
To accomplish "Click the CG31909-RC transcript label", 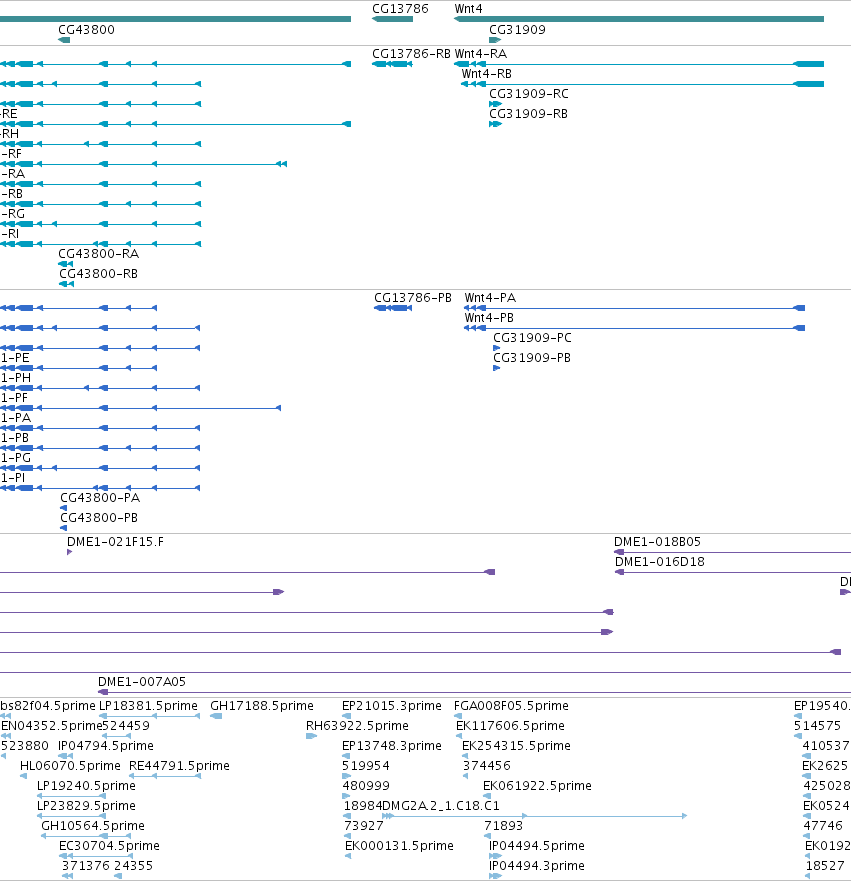I will (529, 94).
